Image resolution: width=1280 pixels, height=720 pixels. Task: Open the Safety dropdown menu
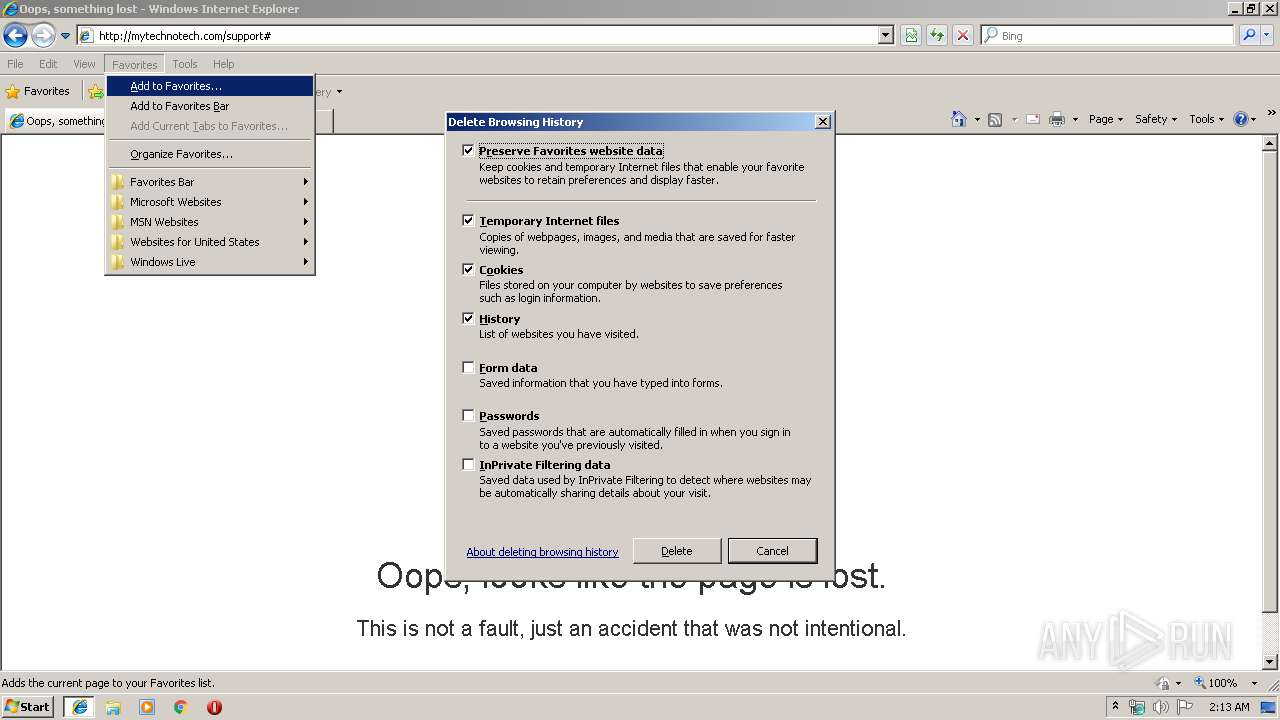coord(1156,119)
